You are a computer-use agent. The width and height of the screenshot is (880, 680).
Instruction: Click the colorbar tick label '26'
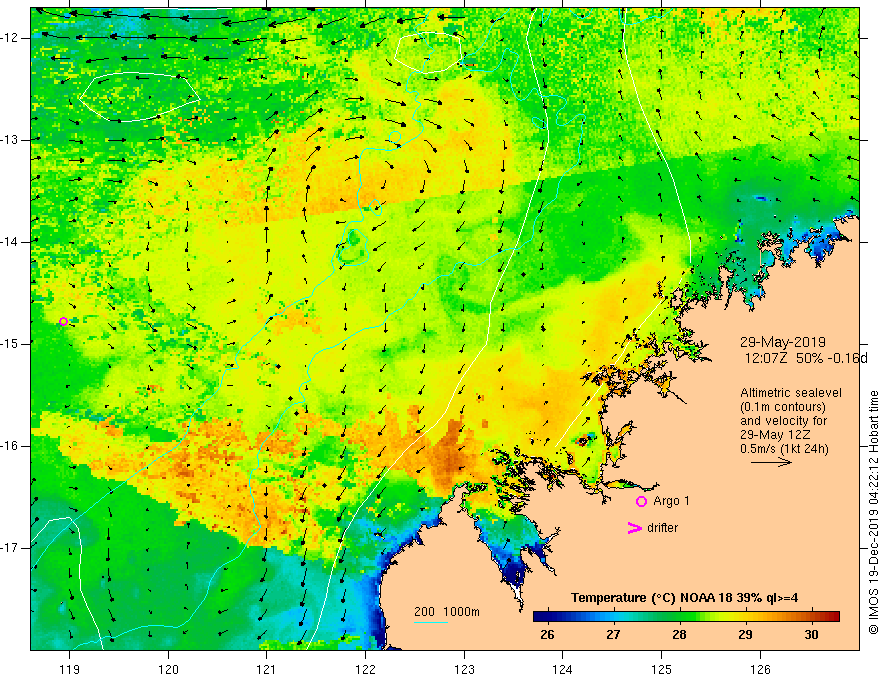click(x=547, y=635)
